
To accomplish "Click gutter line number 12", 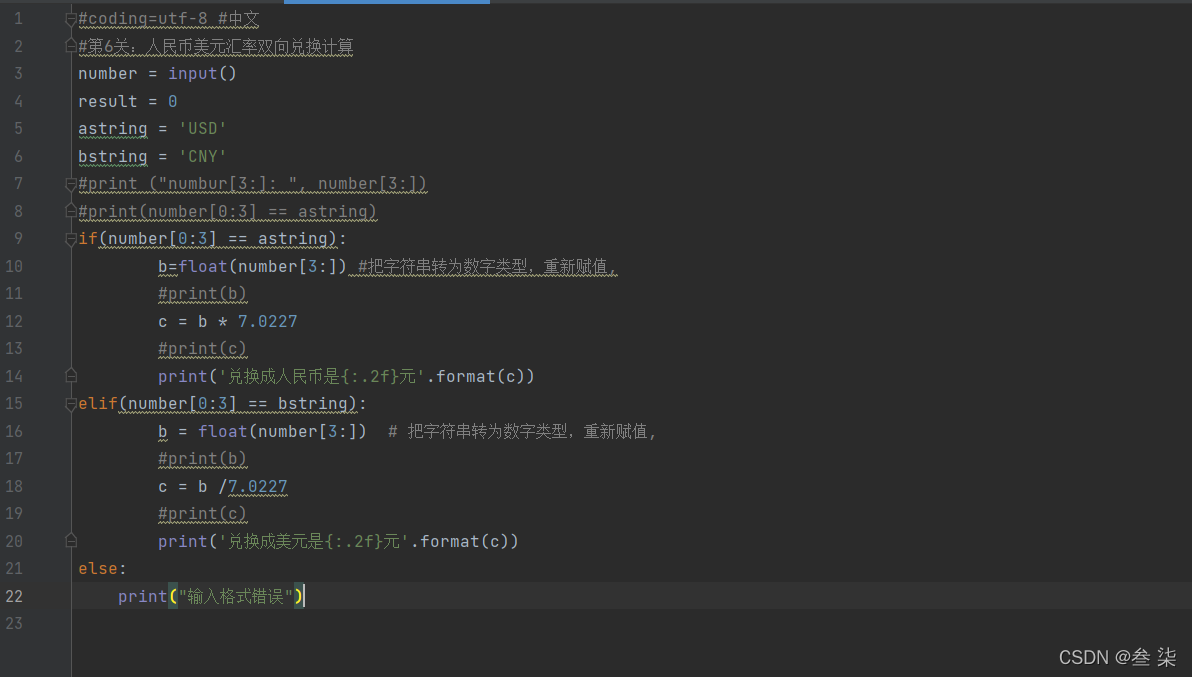I will (x=14, y=321).
